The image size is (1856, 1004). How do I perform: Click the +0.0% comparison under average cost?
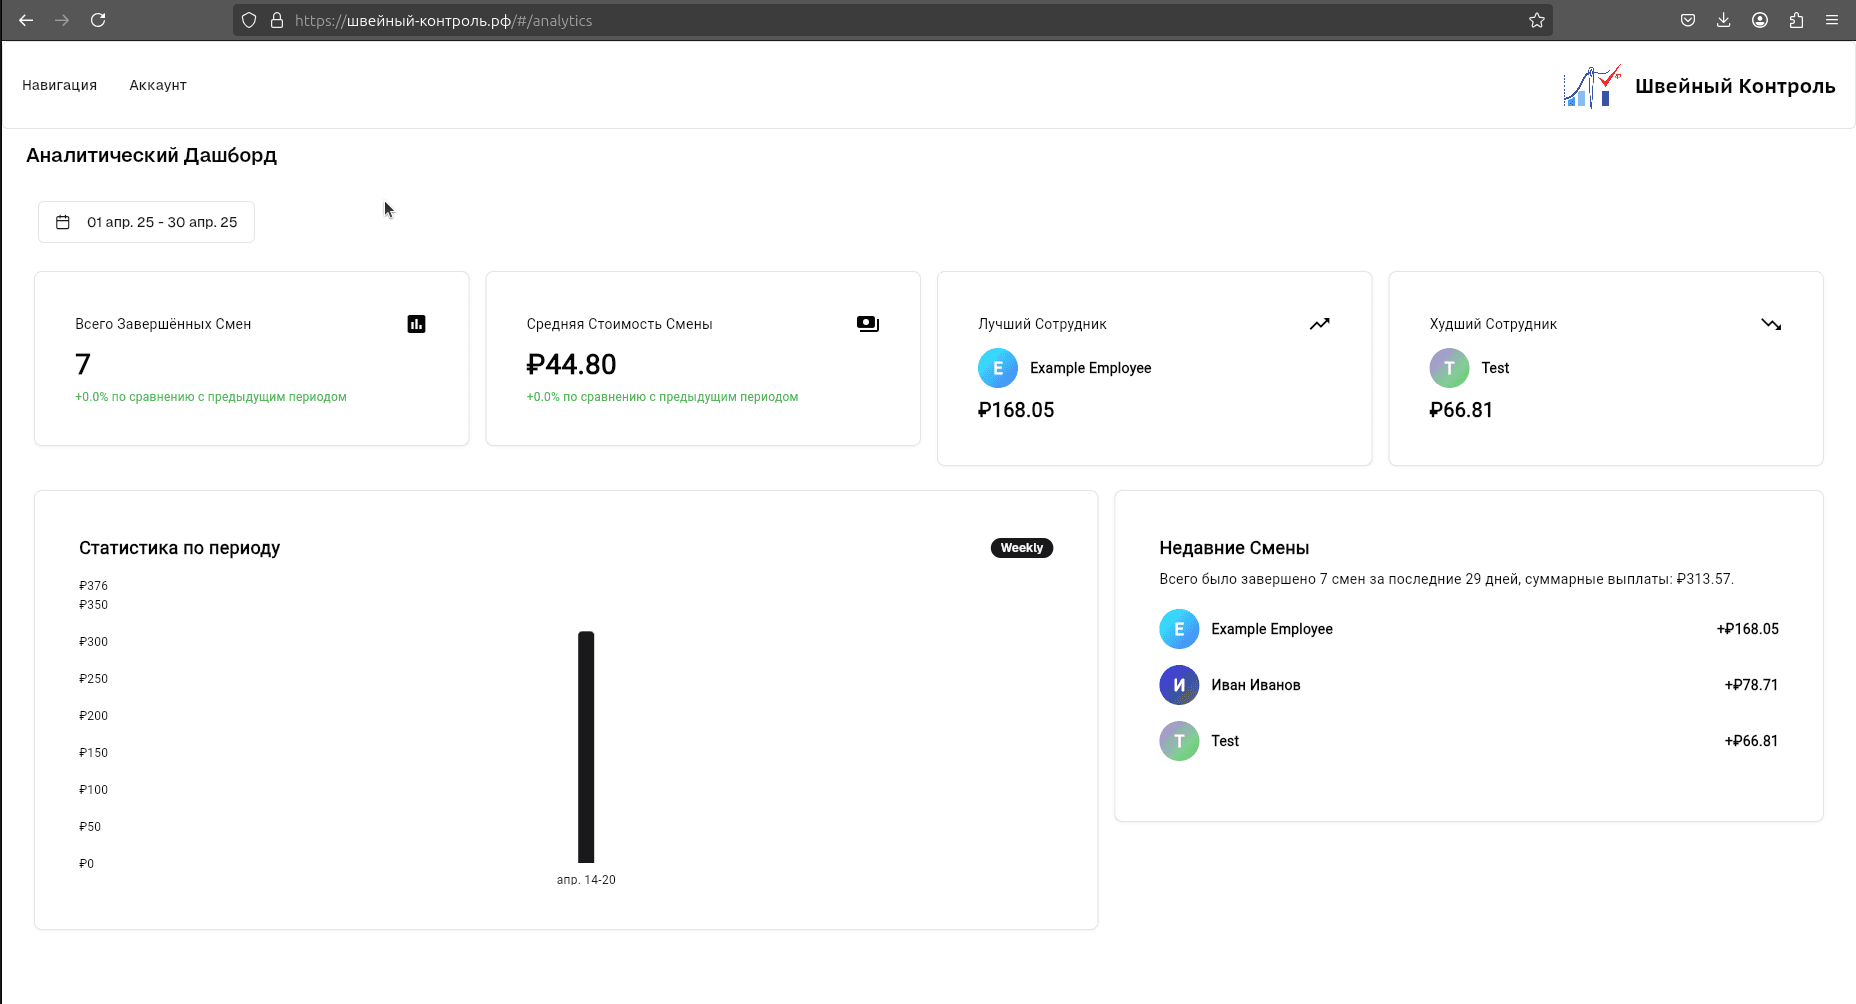click(x=662, y=397)
